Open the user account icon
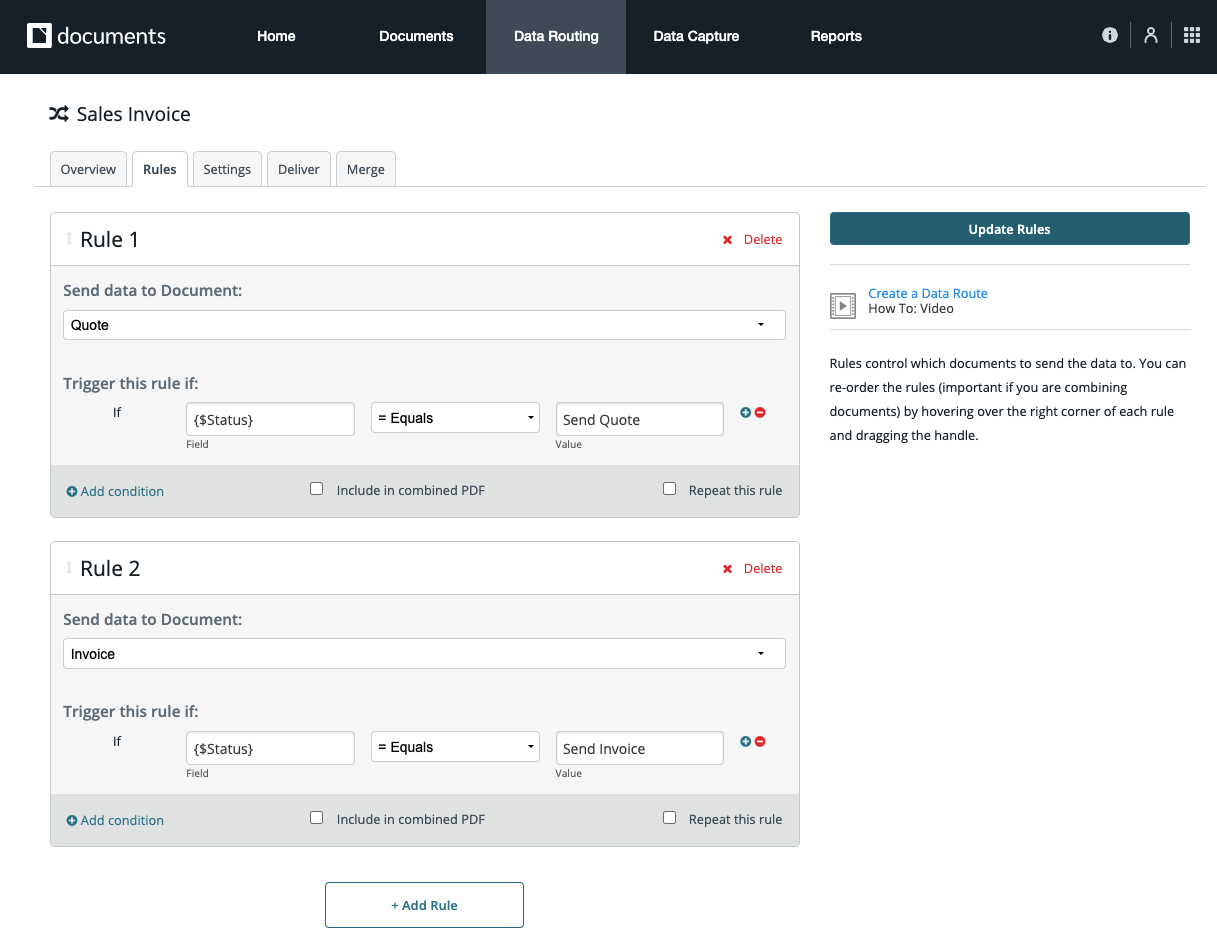Screen dimensions: 1217x932 (x=1151, y=35)
